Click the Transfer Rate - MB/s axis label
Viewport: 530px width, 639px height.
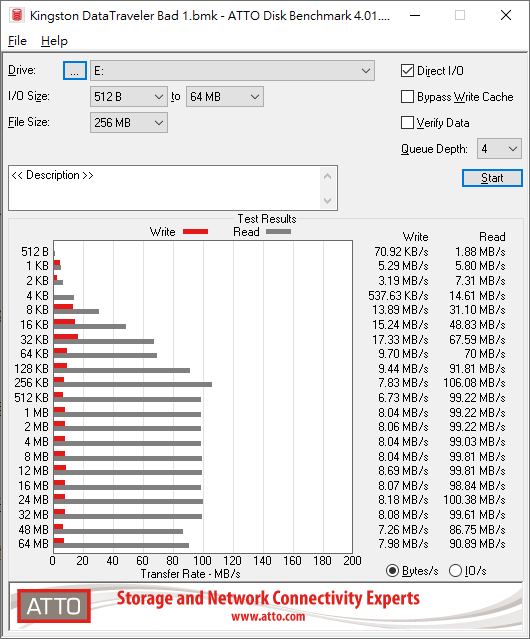(191, 574)
